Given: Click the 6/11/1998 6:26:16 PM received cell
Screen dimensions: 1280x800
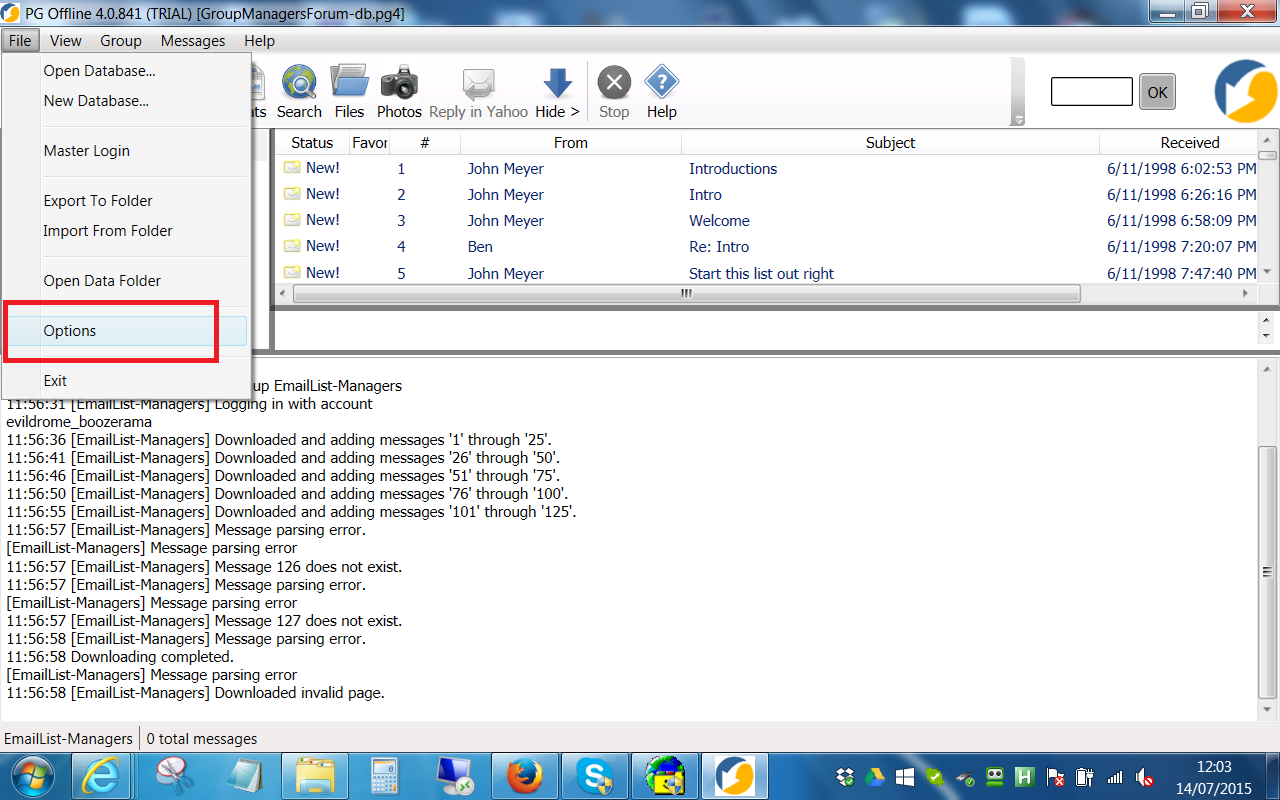Looking at the screenshot, I should tap(1181, 195).
